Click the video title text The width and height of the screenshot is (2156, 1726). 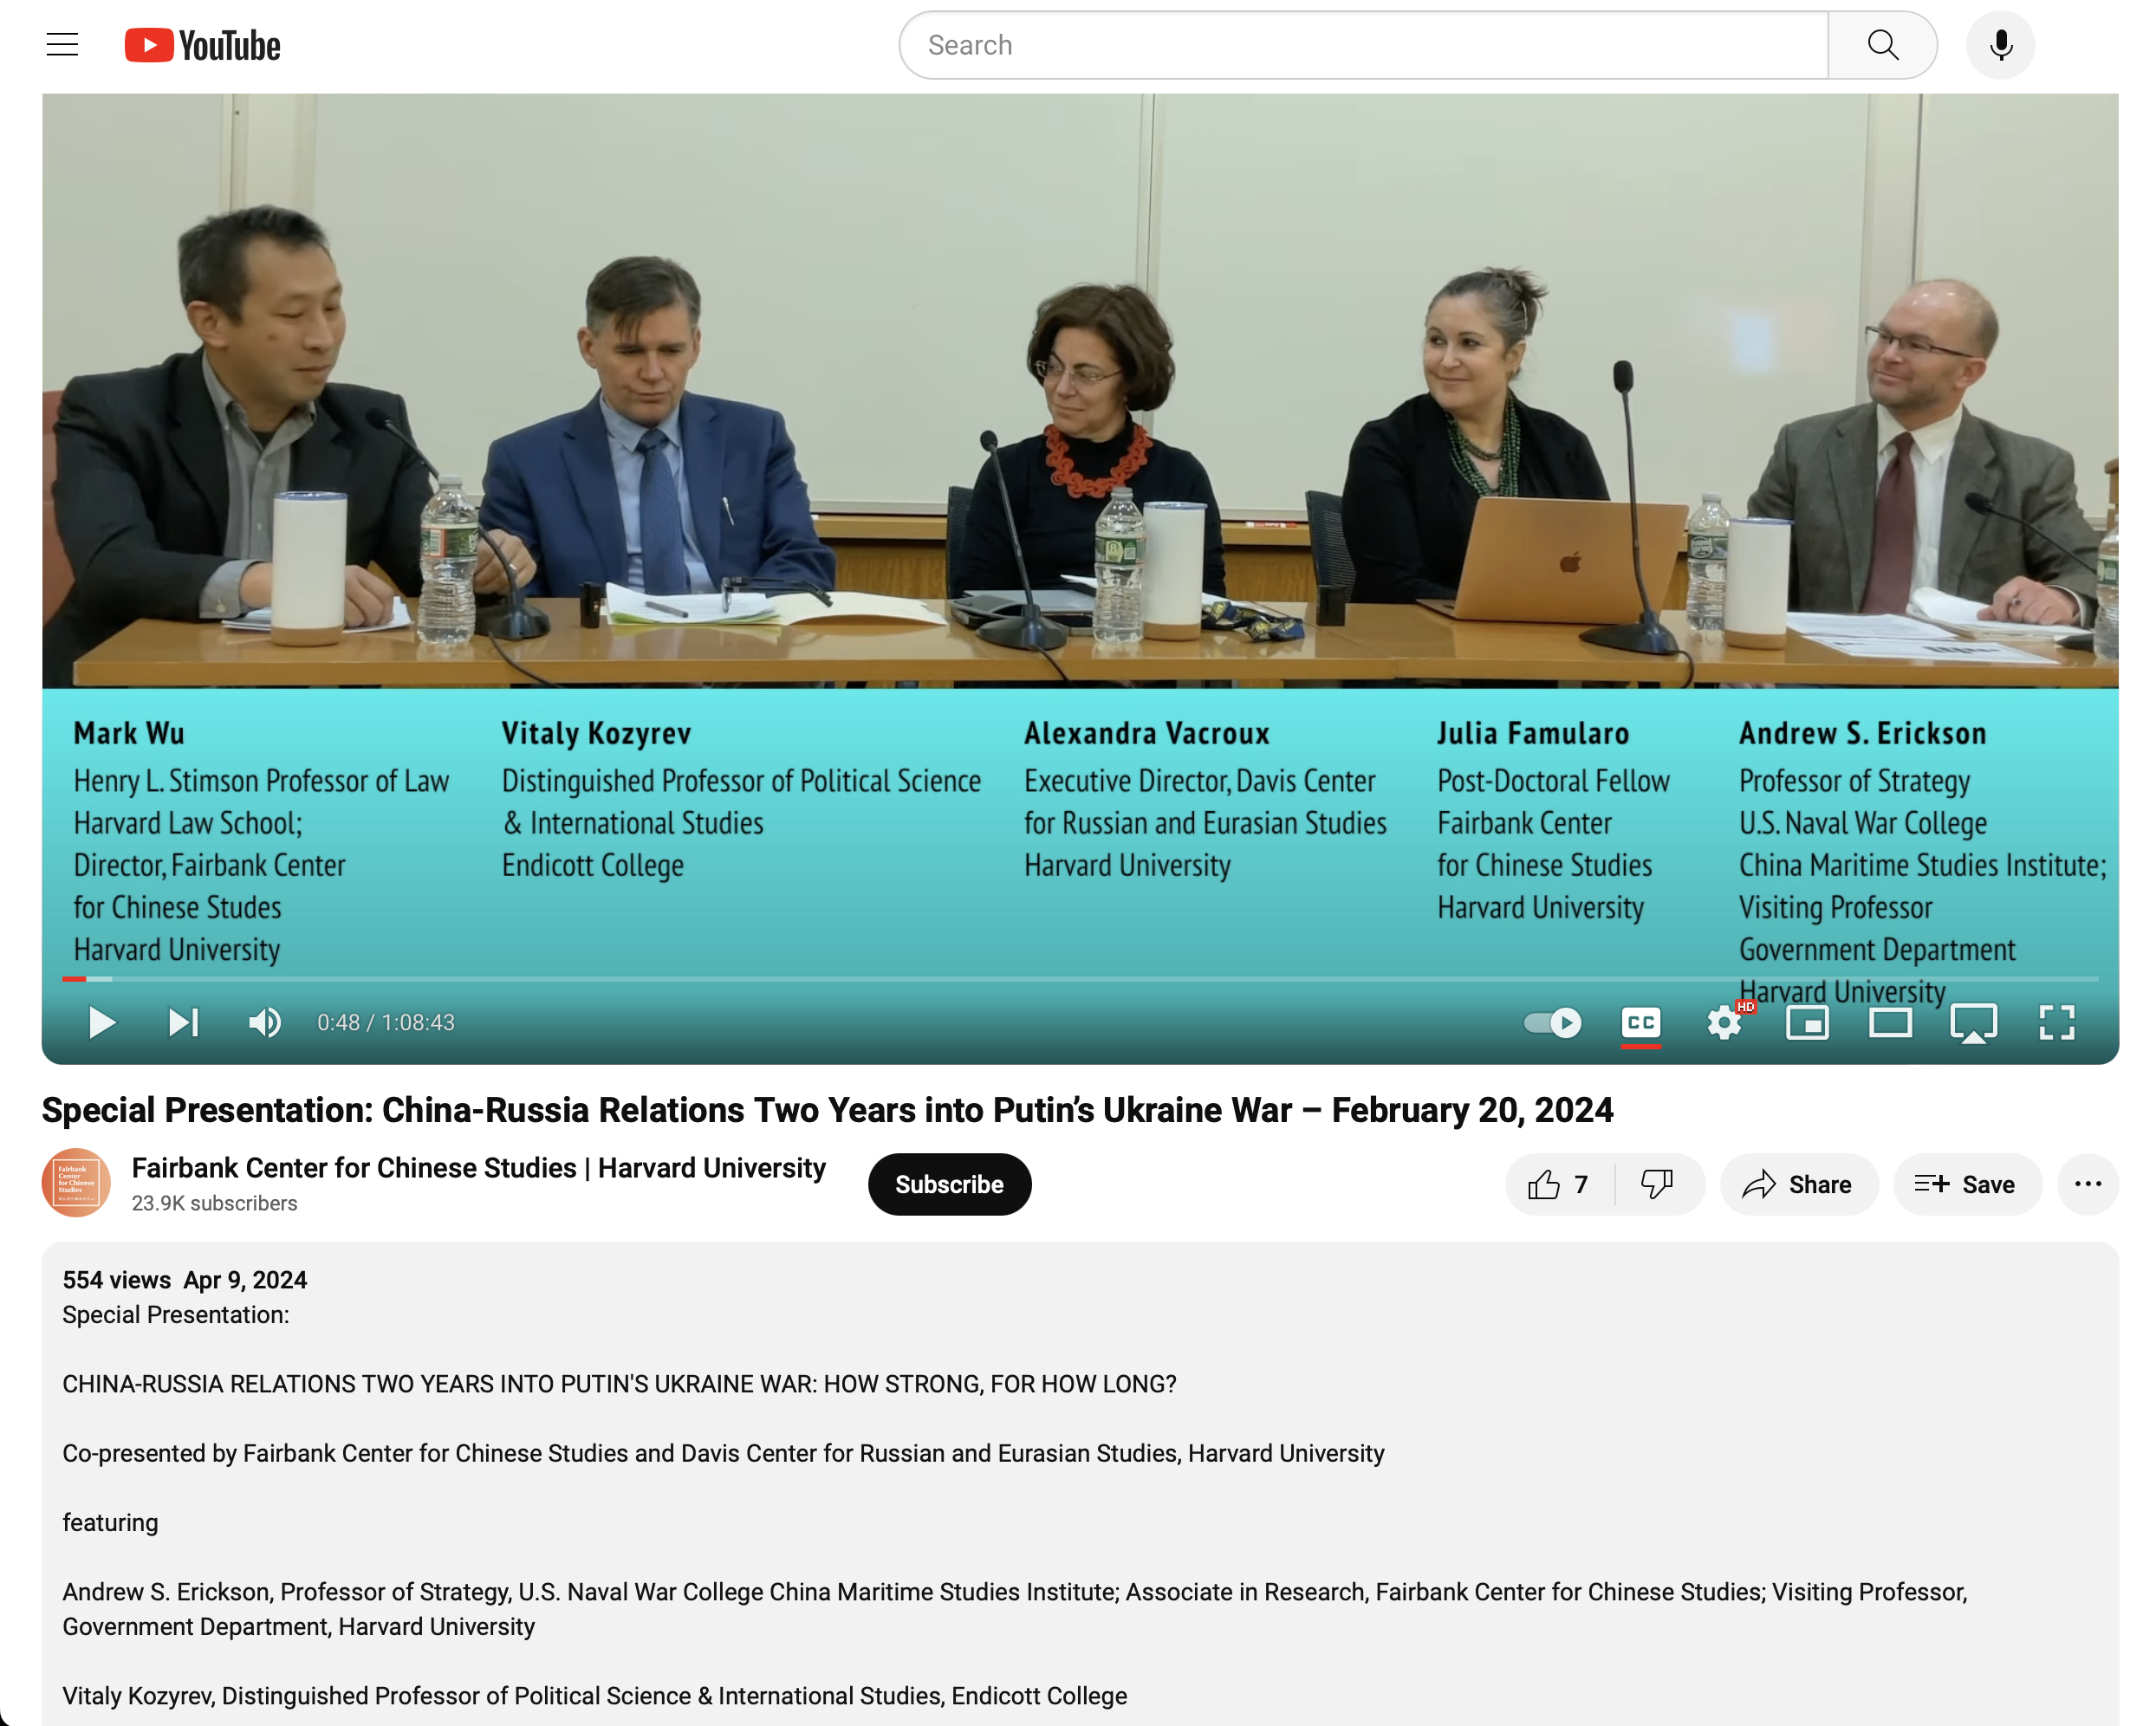(827, 1110)
